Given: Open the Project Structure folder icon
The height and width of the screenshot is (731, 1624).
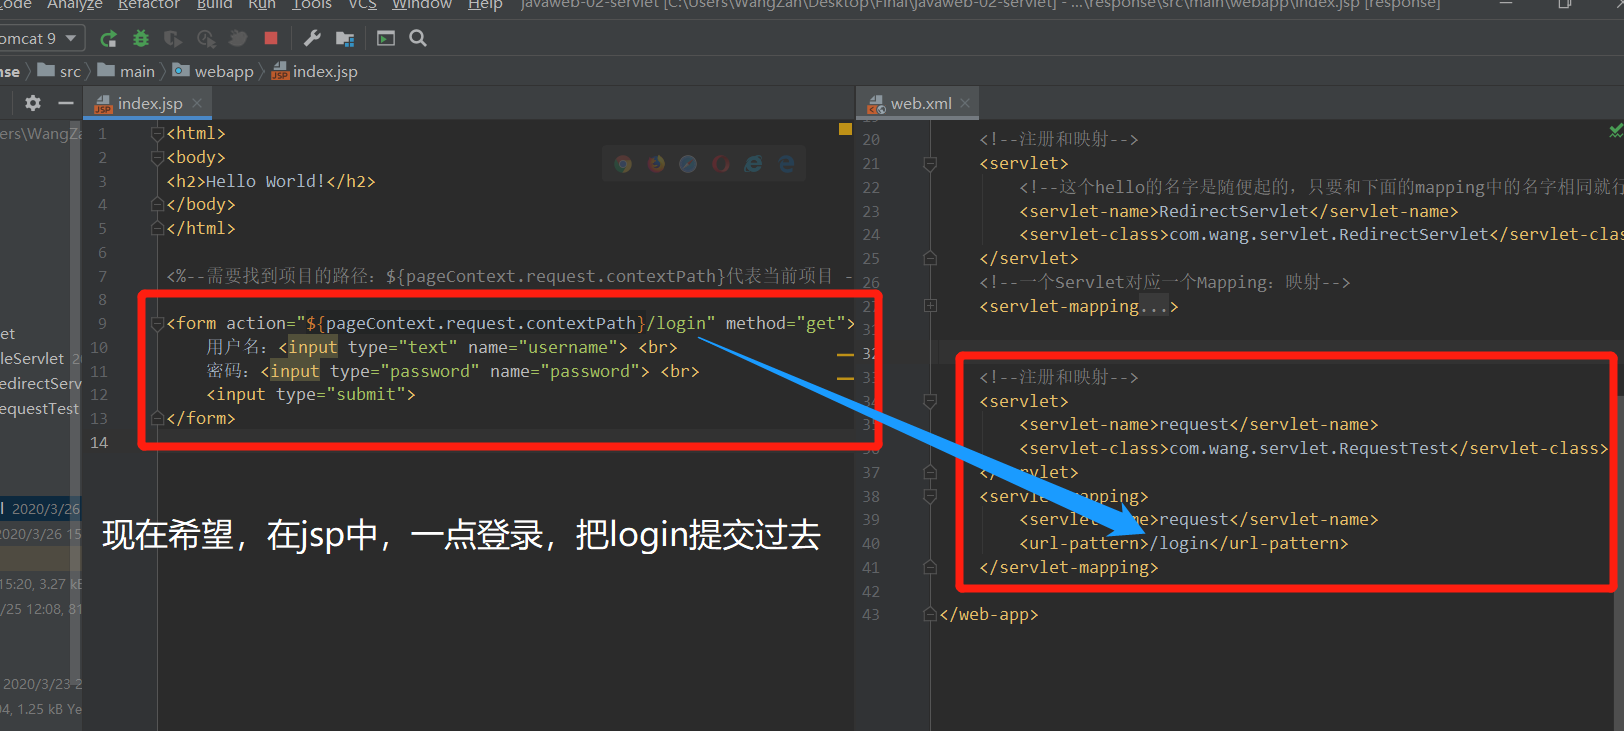Looking at the screenshot, I should (345, 39).
